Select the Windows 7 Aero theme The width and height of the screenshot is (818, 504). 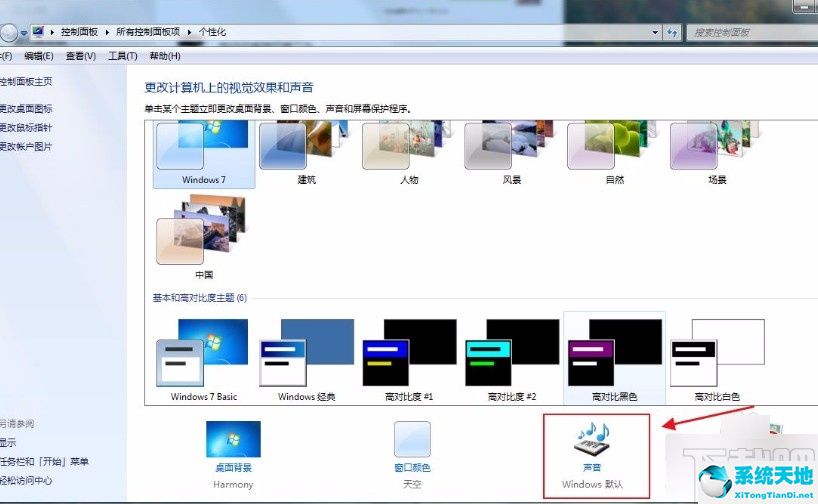coord(204,154)
